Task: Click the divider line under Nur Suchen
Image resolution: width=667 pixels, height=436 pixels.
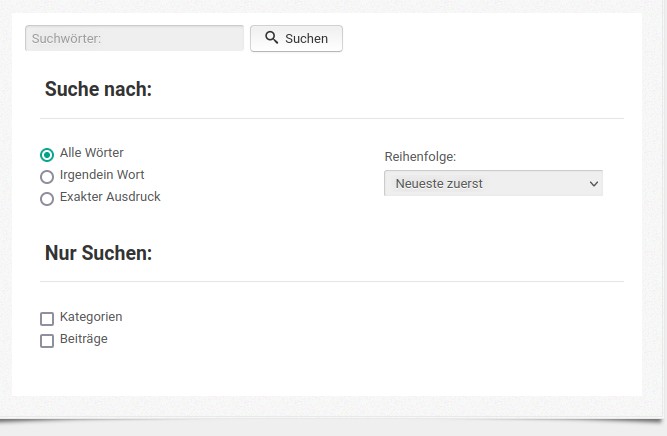Action: coord(332,281)
